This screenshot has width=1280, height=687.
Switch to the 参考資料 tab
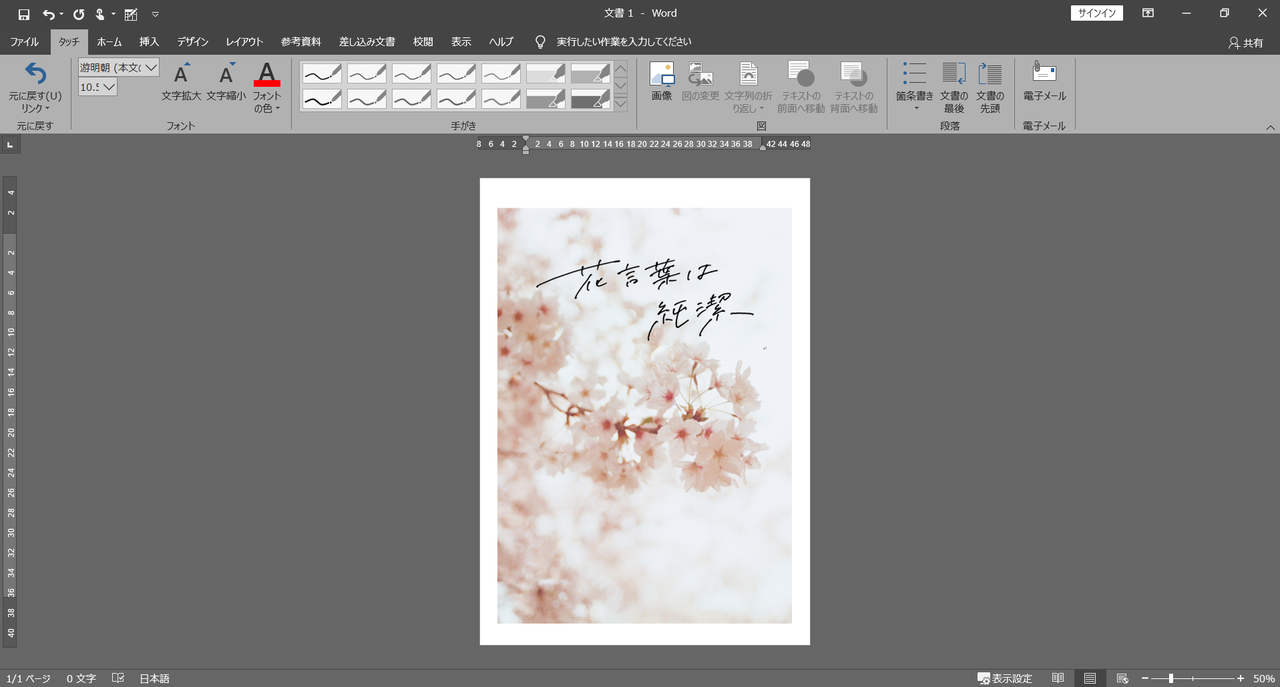(x=301, y=42)
